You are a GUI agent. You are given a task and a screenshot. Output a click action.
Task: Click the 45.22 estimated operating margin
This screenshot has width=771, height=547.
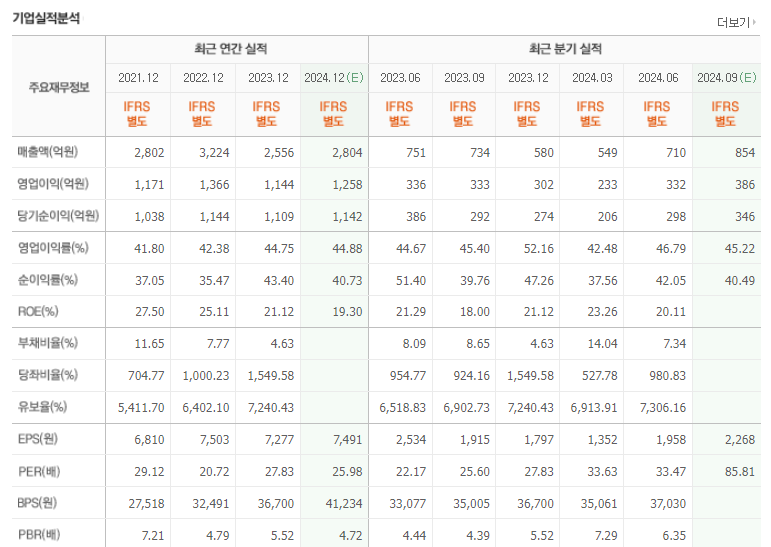click(740, 249)
